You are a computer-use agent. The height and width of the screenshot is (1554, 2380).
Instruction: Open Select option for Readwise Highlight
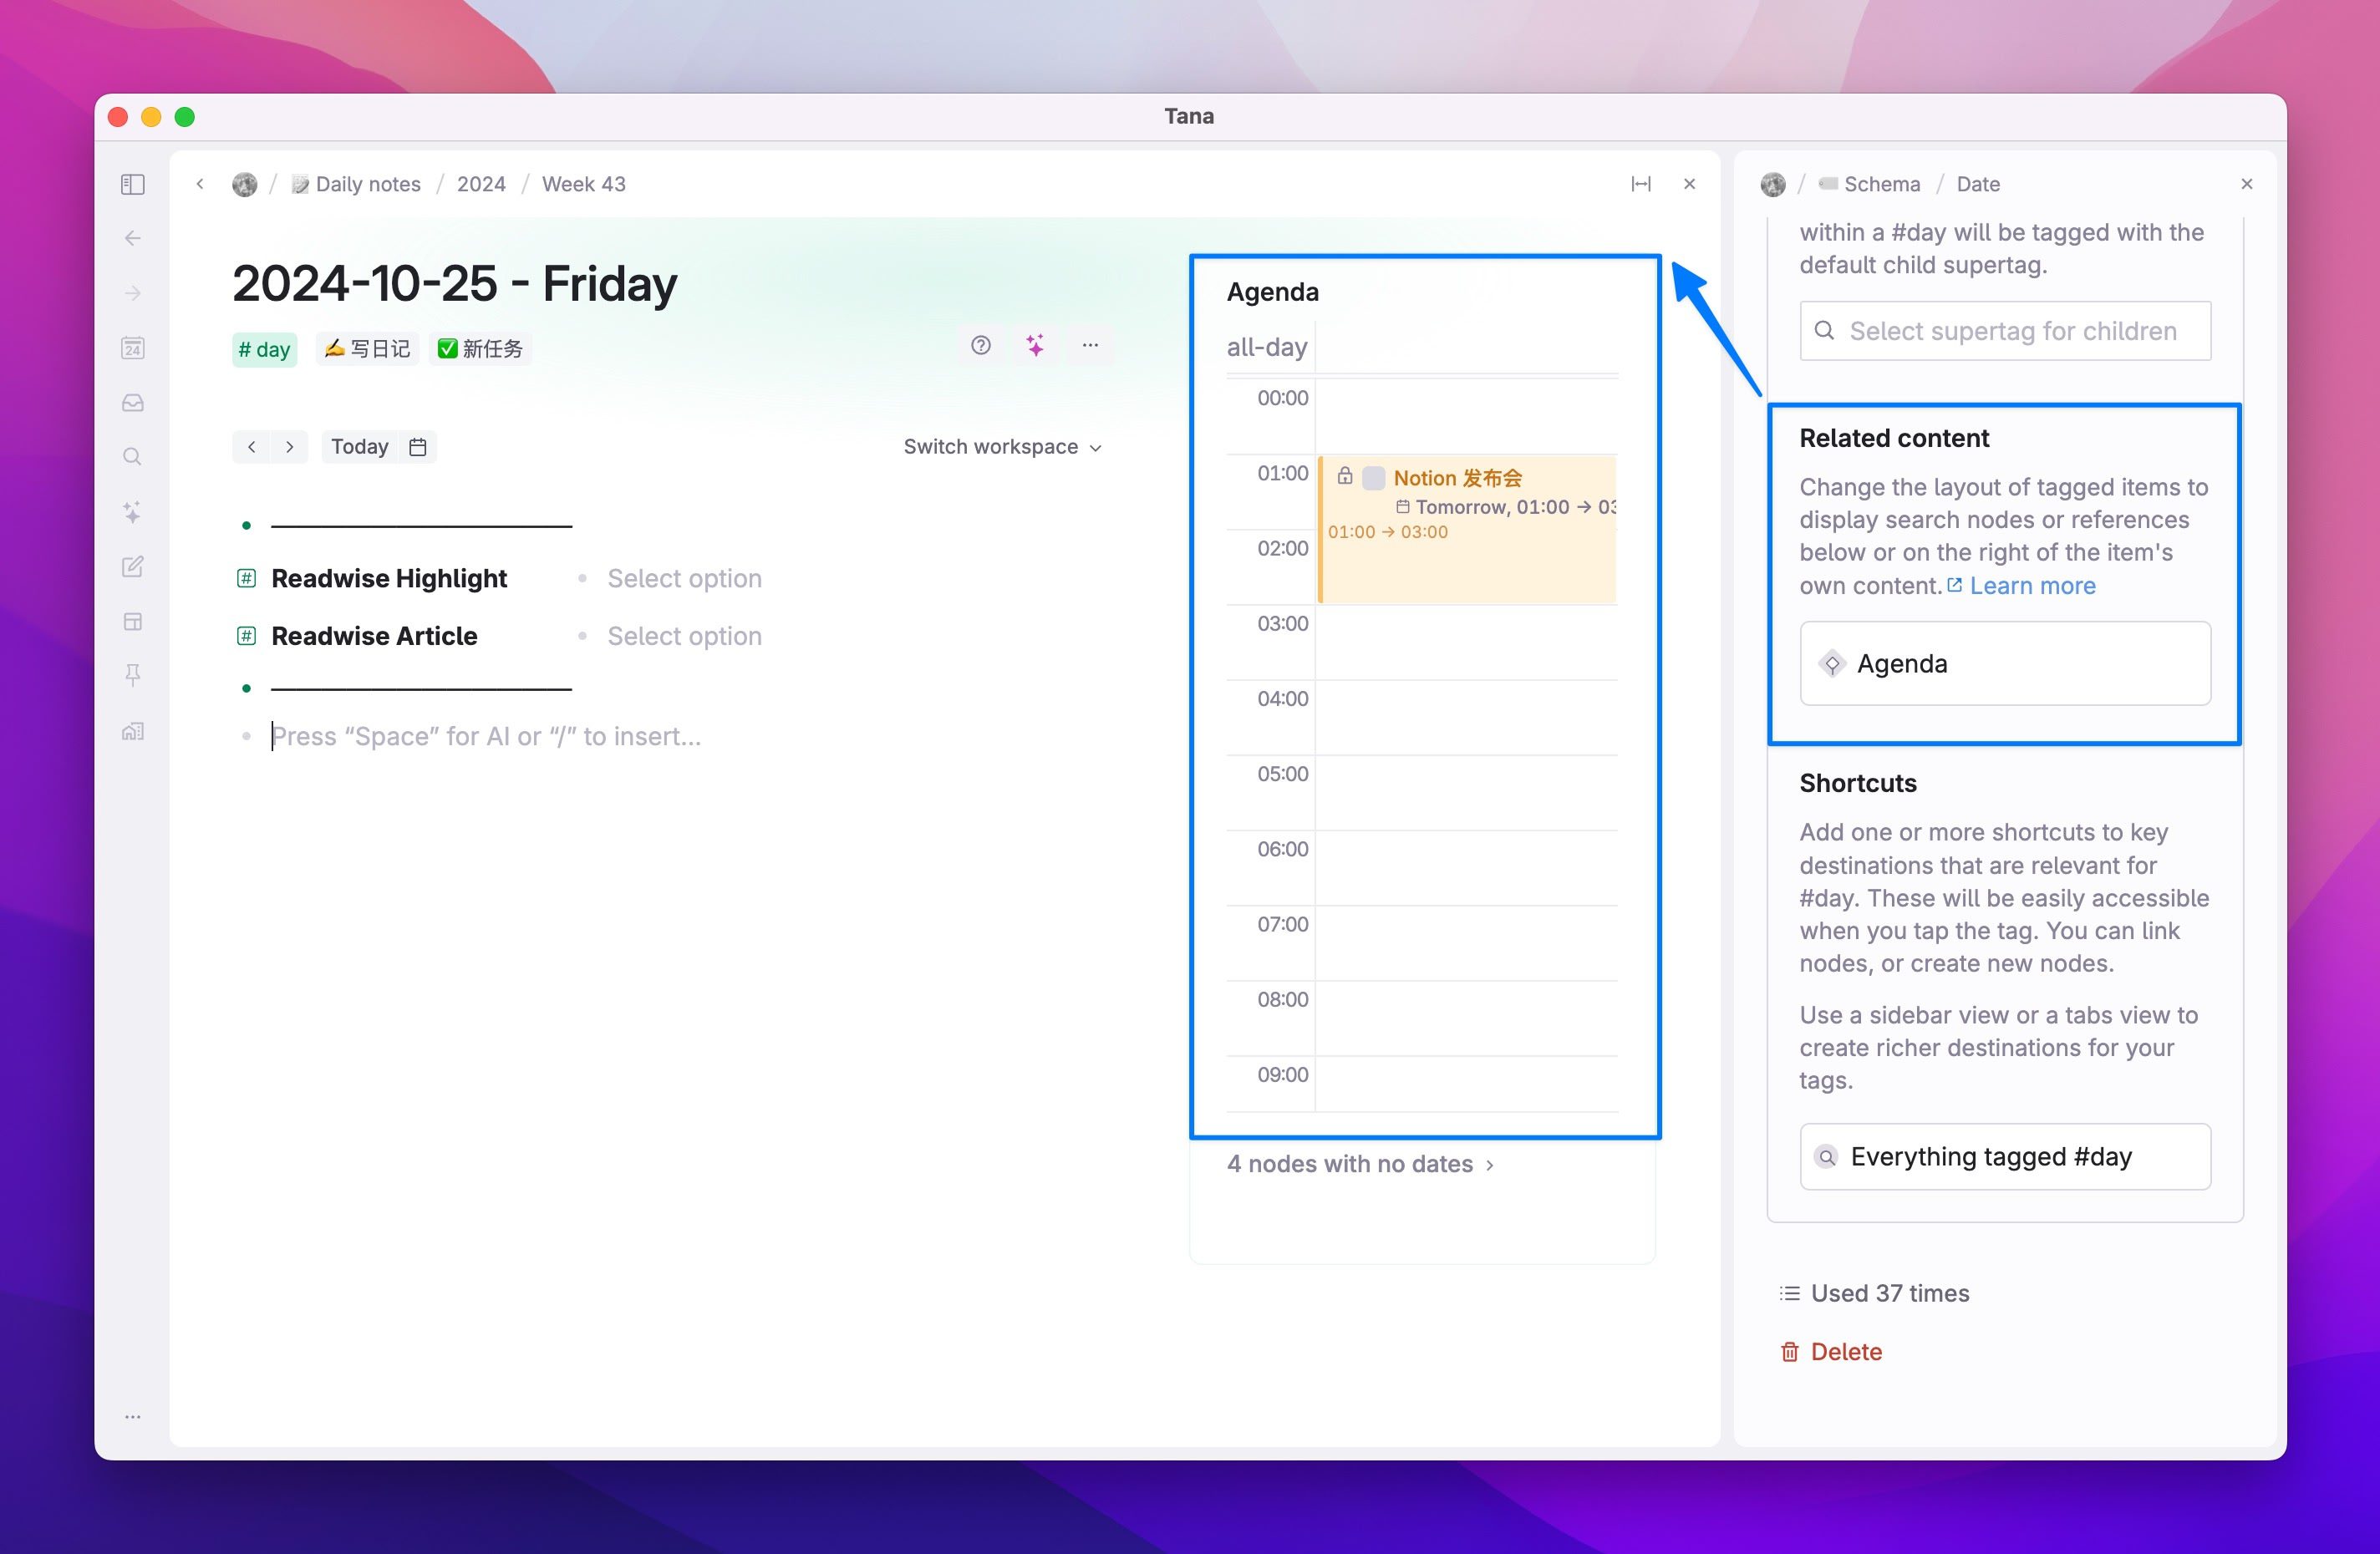(x=684, y=578)
